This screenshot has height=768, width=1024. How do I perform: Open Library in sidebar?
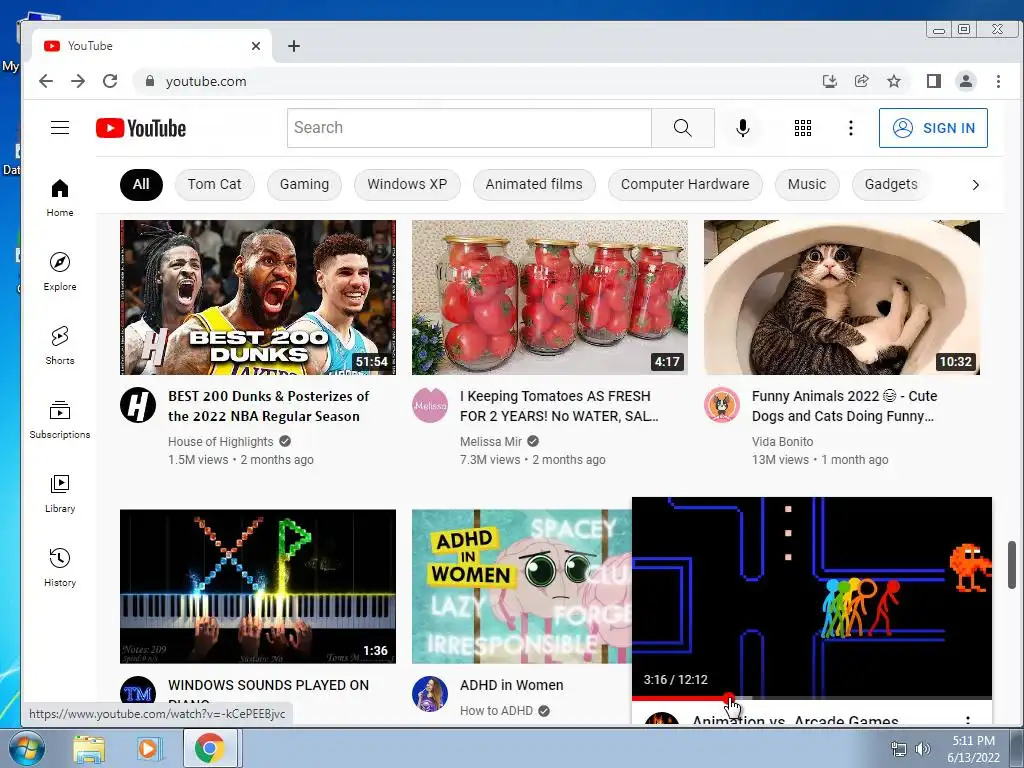[x=59, y=493]
